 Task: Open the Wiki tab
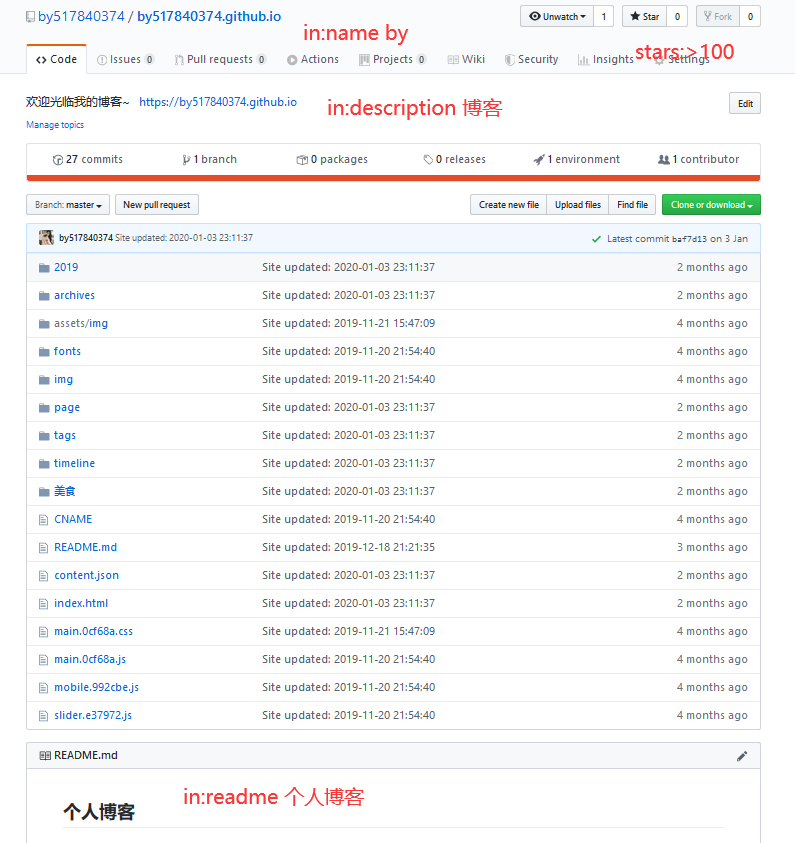(466, 59)
